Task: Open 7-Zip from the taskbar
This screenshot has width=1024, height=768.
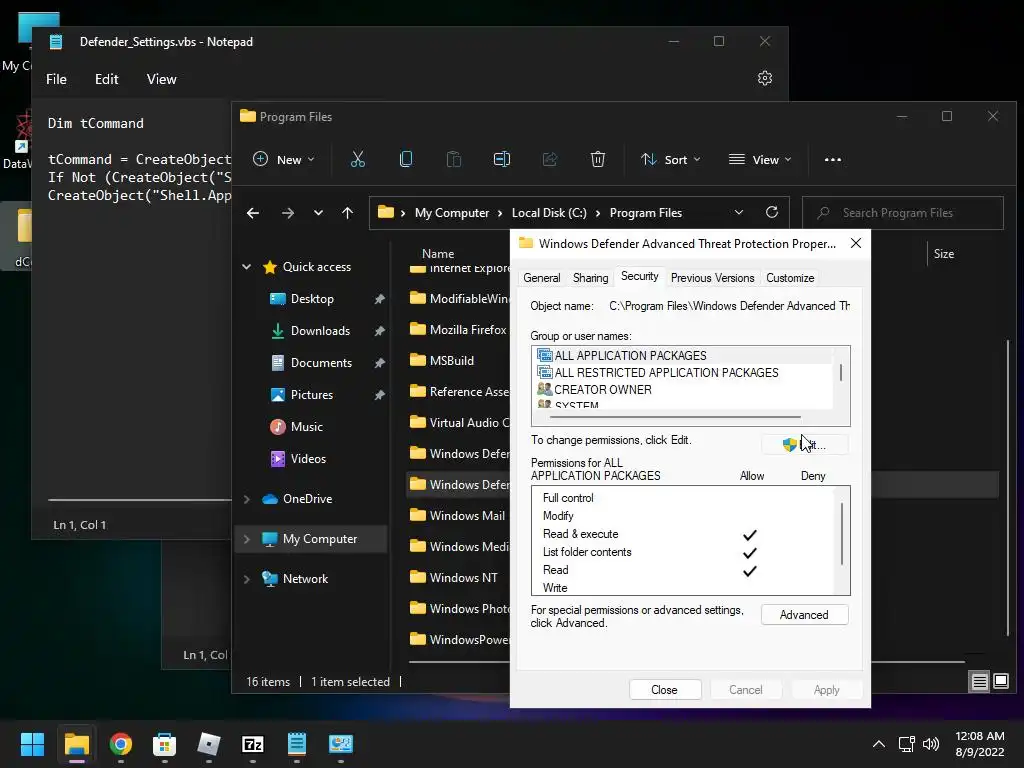Action: (x=253, y=744)
